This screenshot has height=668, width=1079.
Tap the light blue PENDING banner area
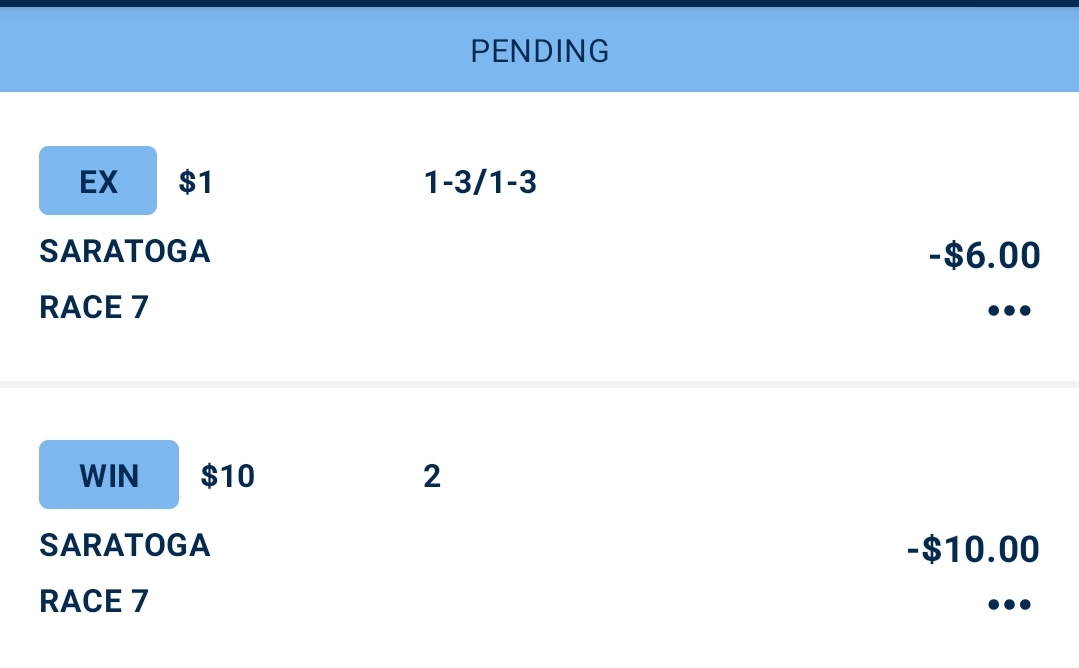tap(540, 50)
